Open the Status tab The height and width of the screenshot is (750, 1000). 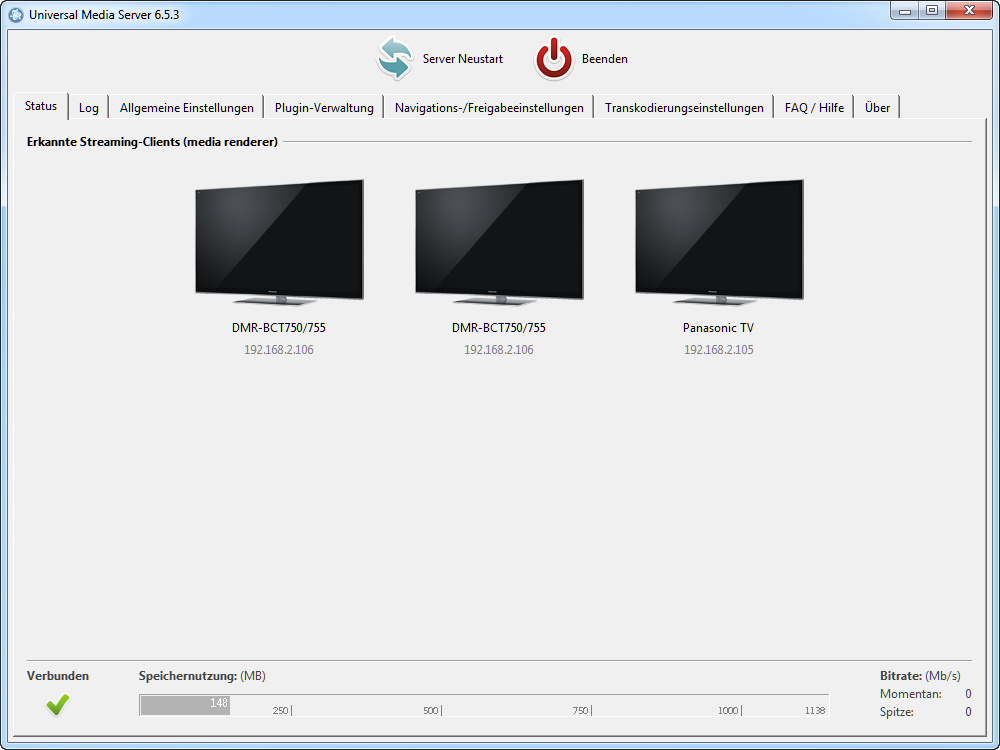41,106
